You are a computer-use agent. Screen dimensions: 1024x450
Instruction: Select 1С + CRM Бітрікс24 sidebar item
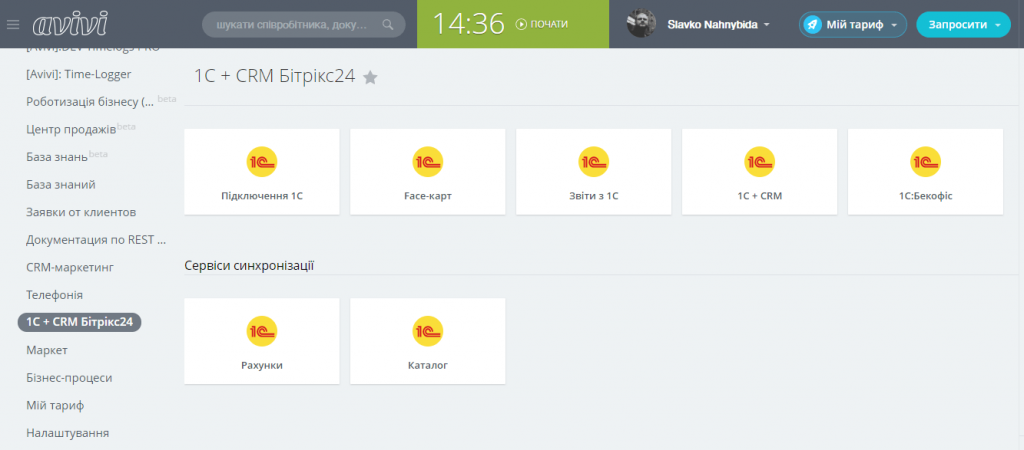[x=80, y=322]
